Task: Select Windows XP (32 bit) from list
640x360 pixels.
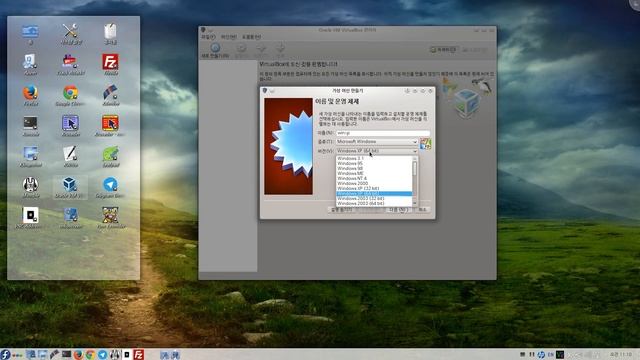Action: [374, 188]
